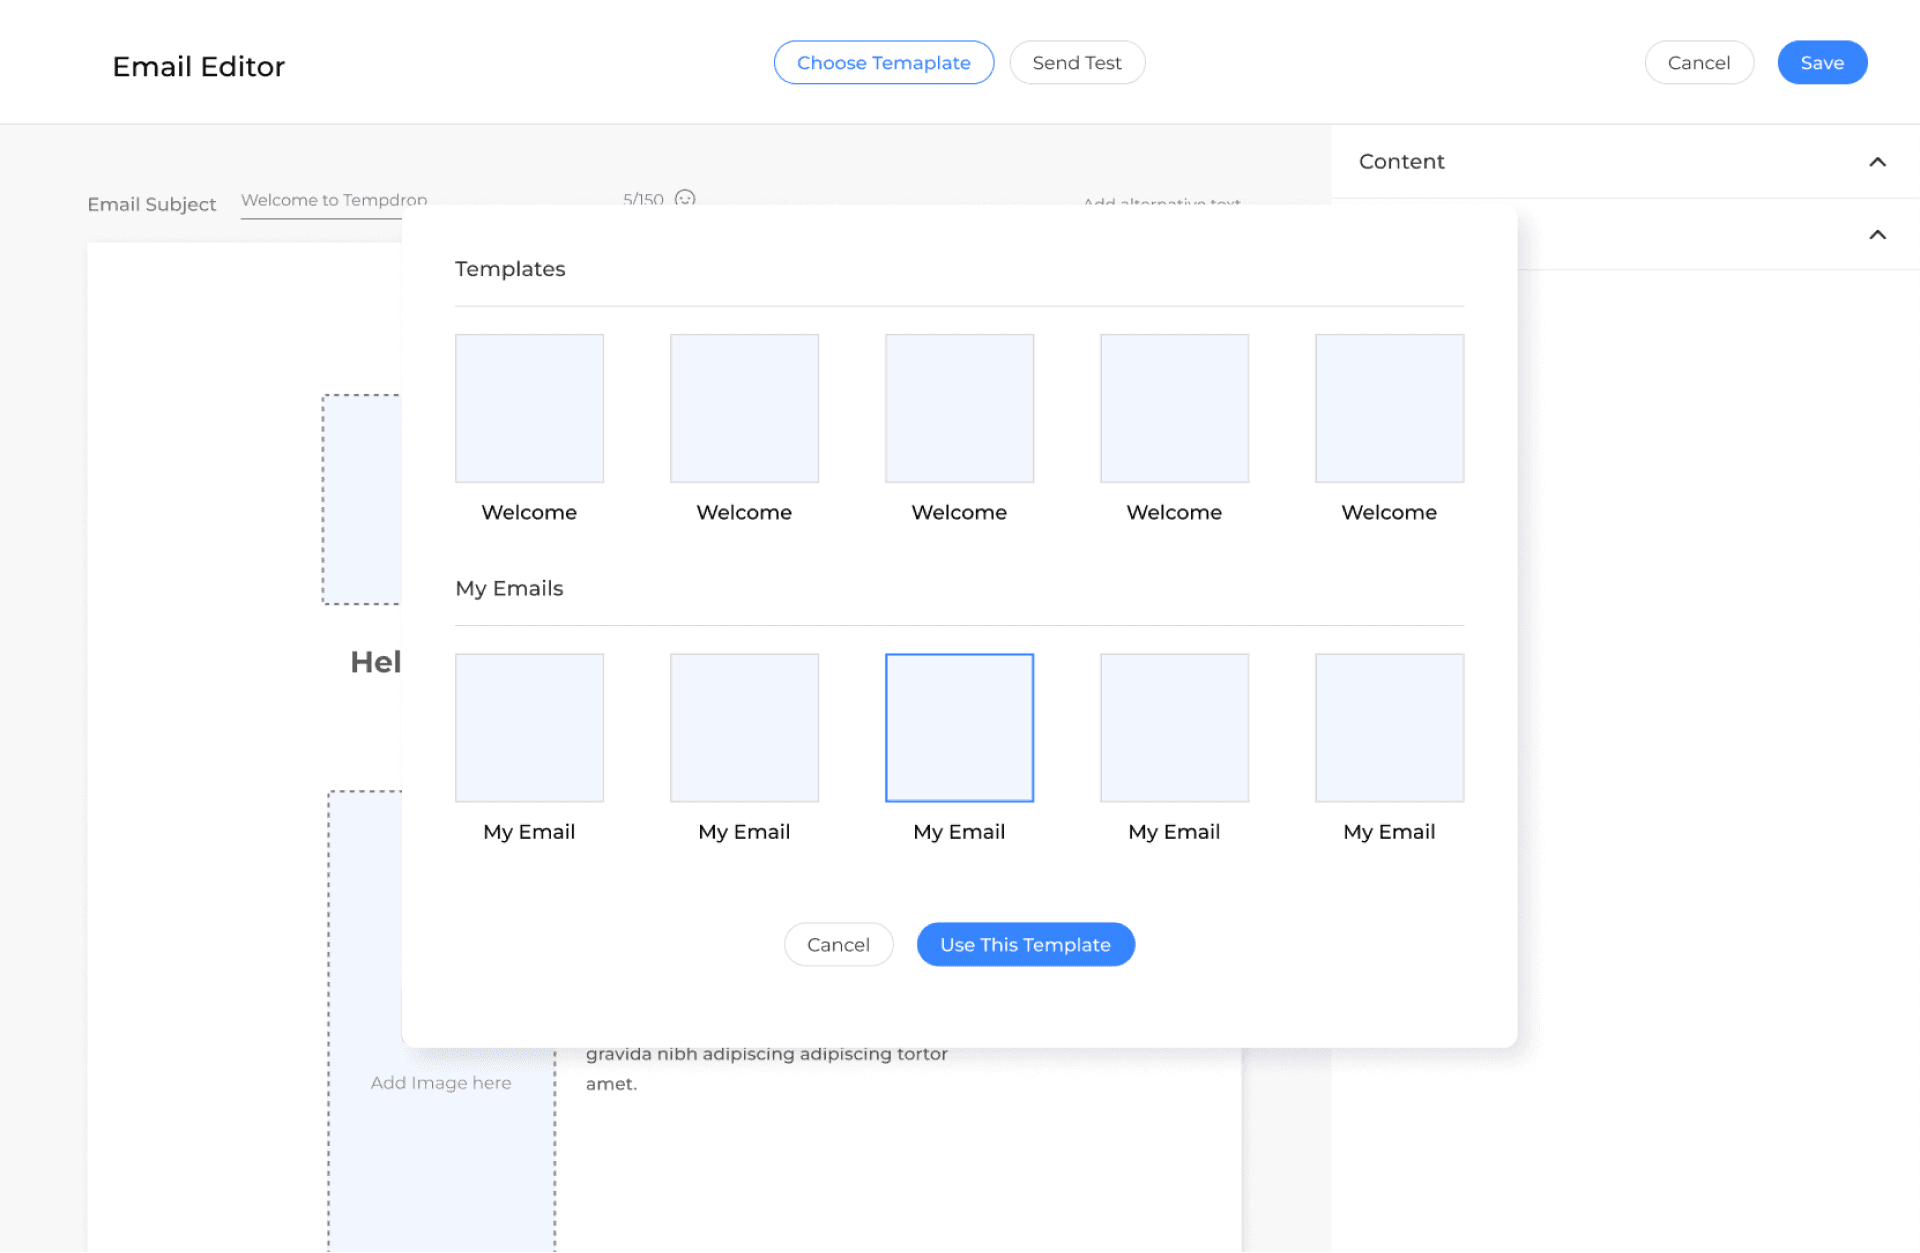Click the Save button
This screenshot has width=1920, height=1253.
pyautogui.click(x=1821, y=62)
